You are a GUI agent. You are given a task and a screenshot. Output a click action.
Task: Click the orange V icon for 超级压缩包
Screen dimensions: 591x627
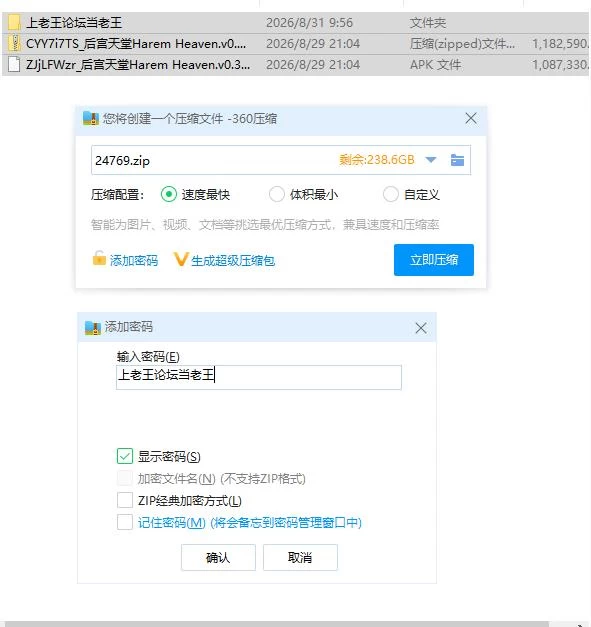coord(181,259)
